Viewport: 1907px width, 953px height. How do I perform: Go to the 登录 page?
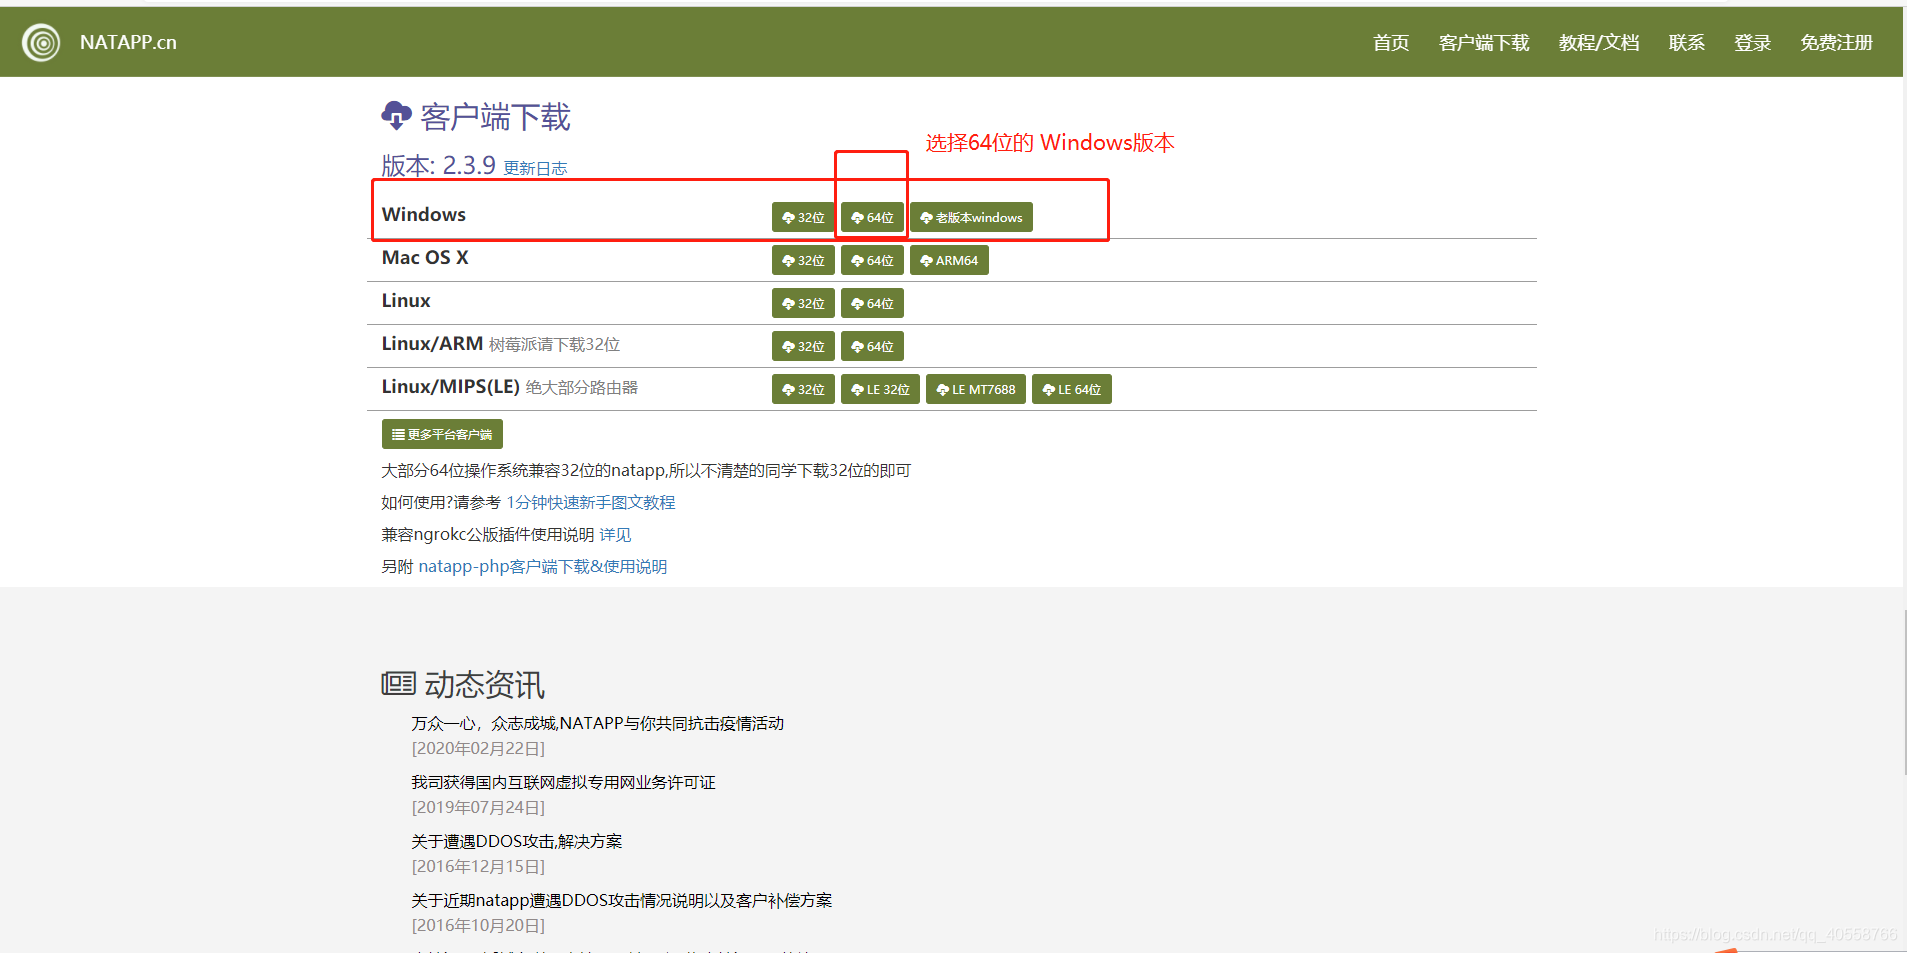coord(1753,42)
